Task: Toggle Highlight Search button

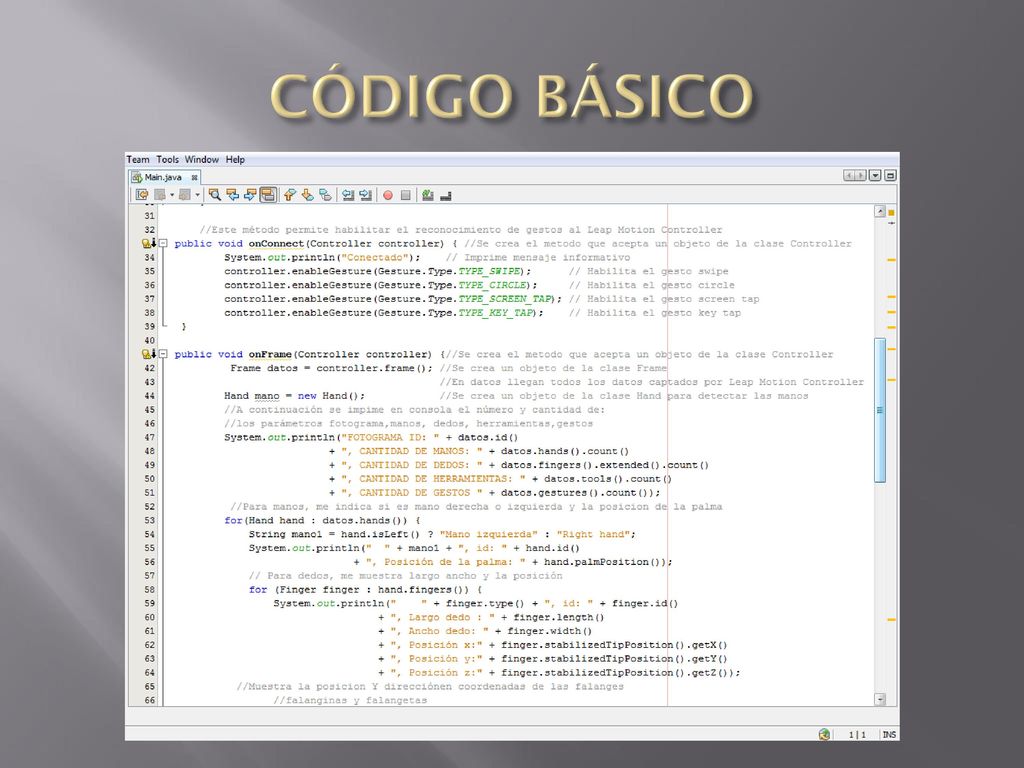Action: (x=268, y=195)
